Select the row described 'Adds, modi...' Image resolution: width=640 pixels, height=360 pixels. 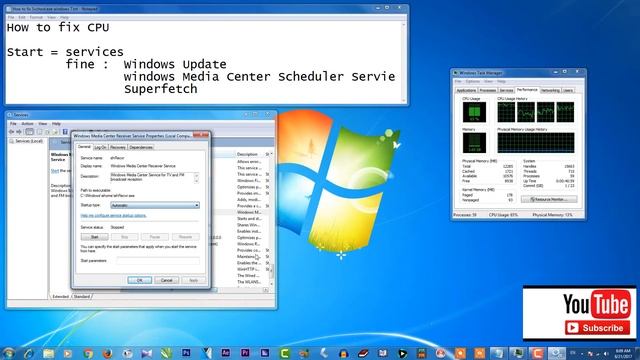pos(249,200)
